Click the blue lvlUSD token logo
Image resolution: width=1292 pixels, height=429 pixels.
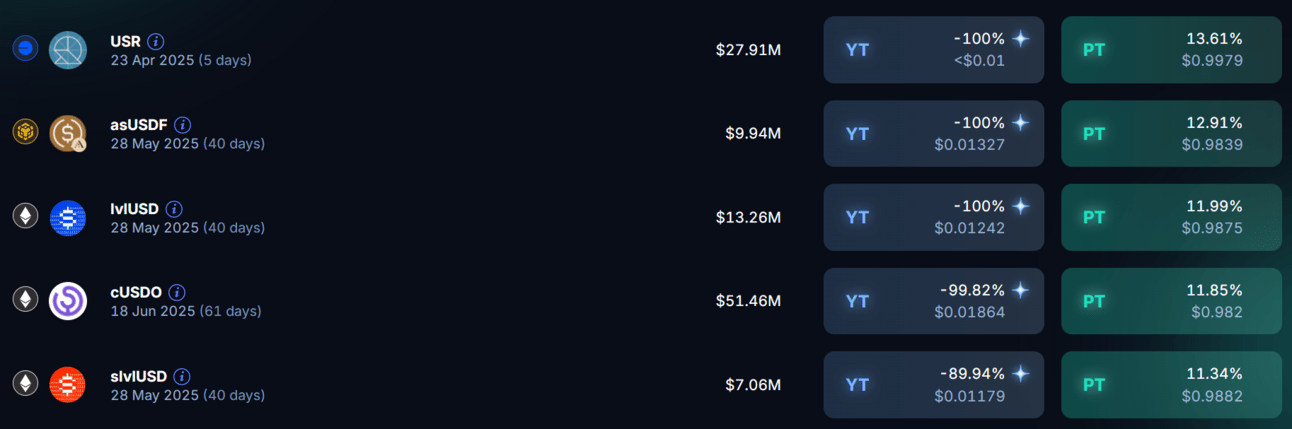pos(68,217)
